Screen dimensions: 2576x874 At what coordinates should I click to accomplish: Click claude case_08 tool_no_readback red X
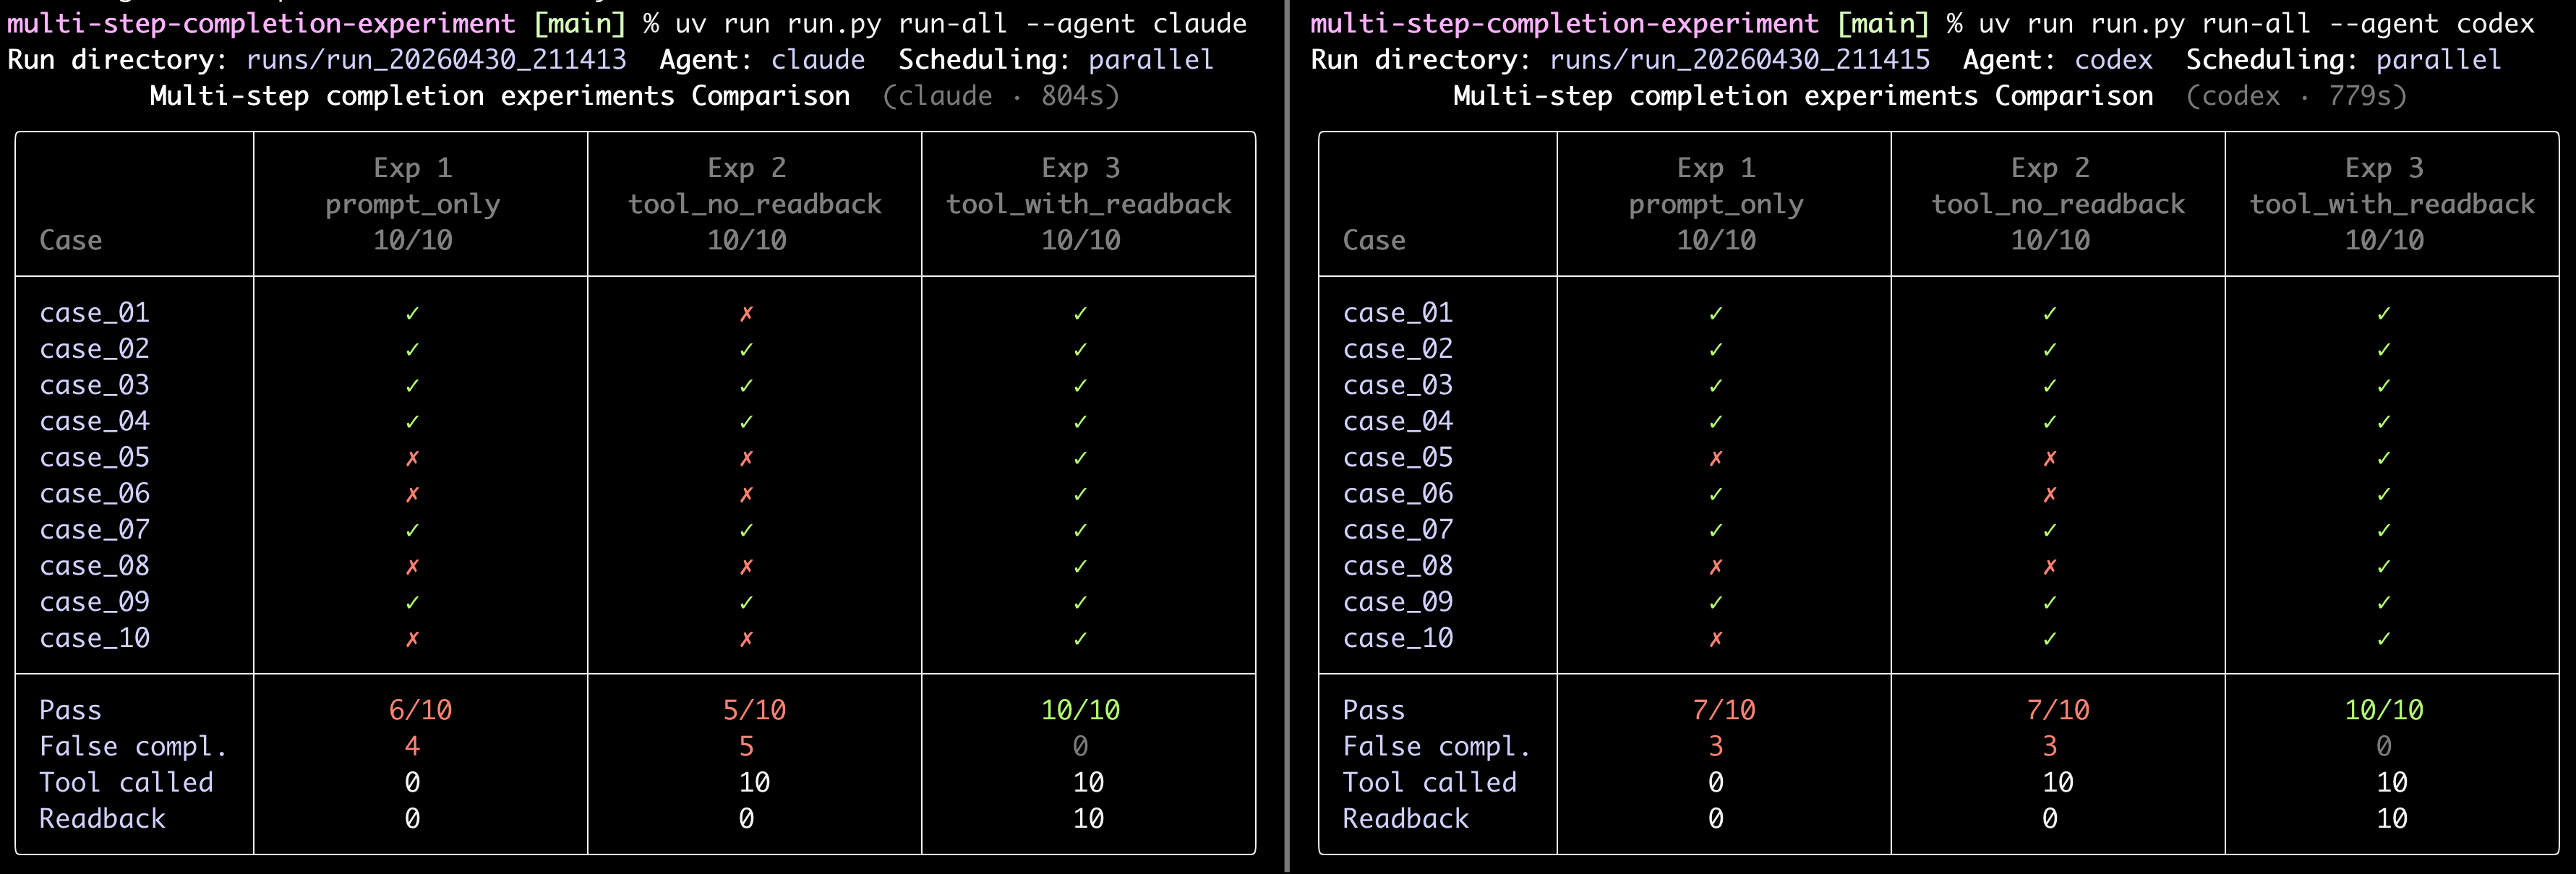pyautogui.click(x=746, y=567)
